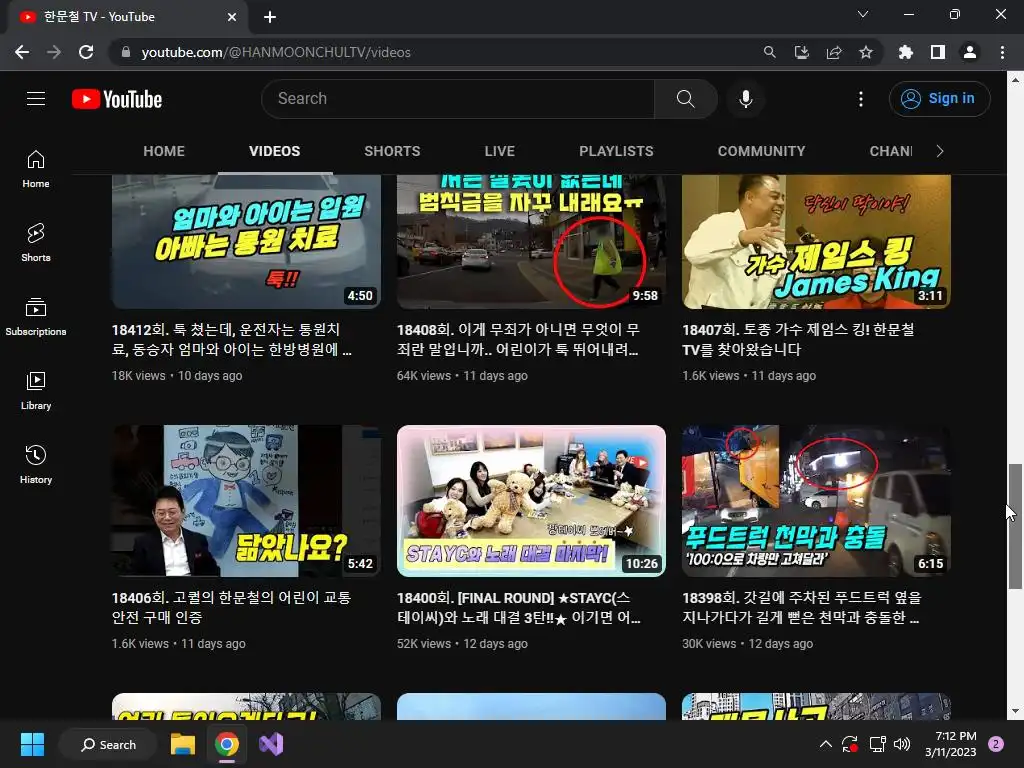1024x768 pixels.
Task: Open YouTube settings three-dot menu
Action: [861, 99]
